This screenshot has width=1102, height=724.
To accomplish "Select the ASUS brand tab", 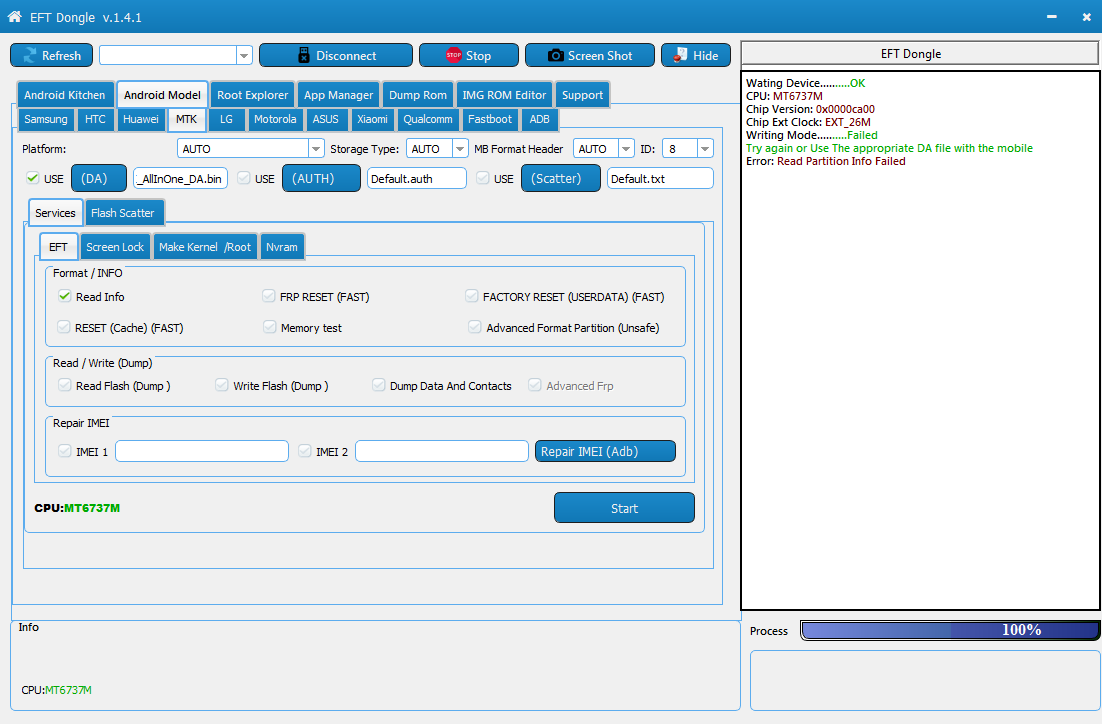I will [x=325, y=119].
